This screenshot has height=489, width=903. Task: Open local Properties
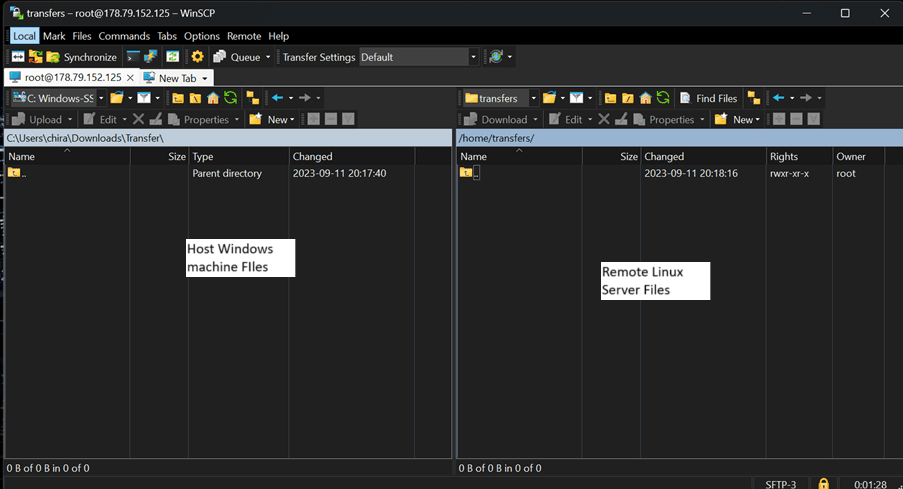[199, 119]
